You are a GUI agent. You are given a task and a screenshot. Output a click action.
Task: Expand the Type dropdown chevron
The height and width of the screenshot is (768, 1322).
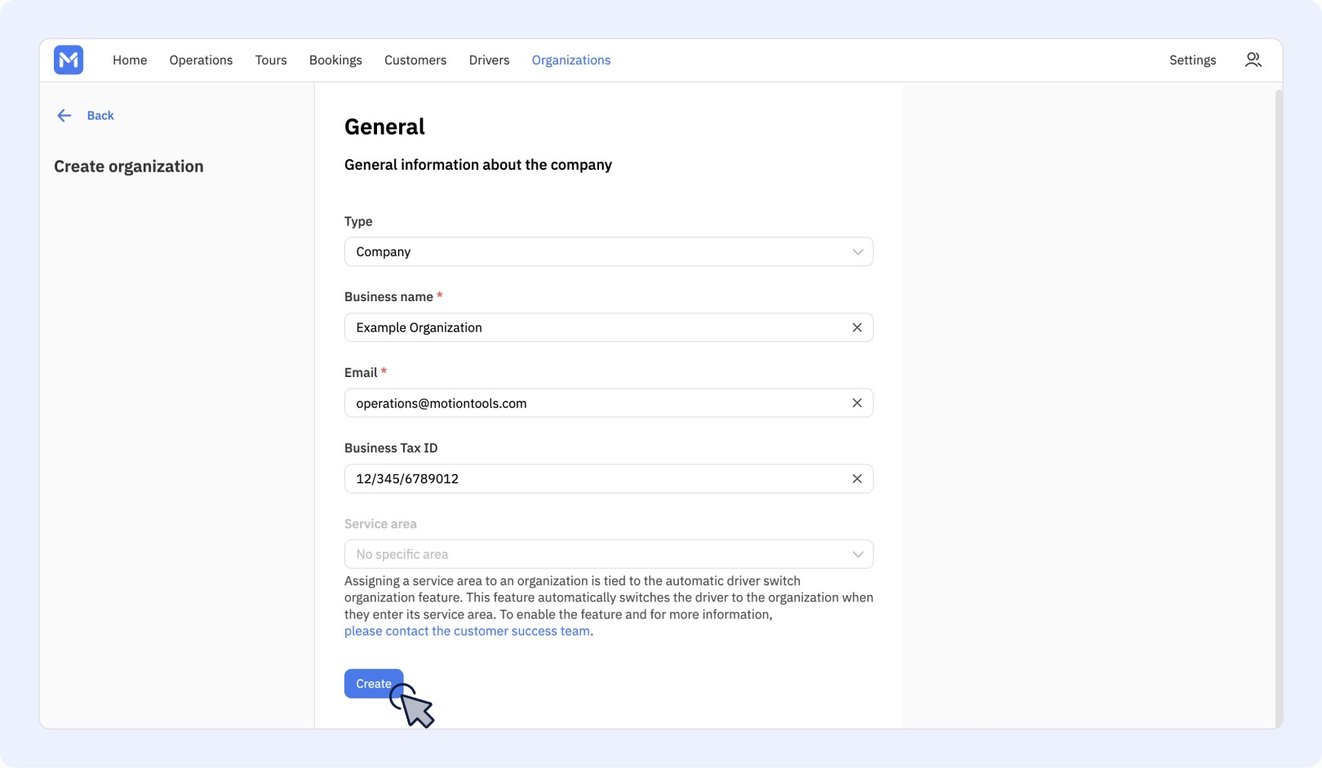[858, 252]
